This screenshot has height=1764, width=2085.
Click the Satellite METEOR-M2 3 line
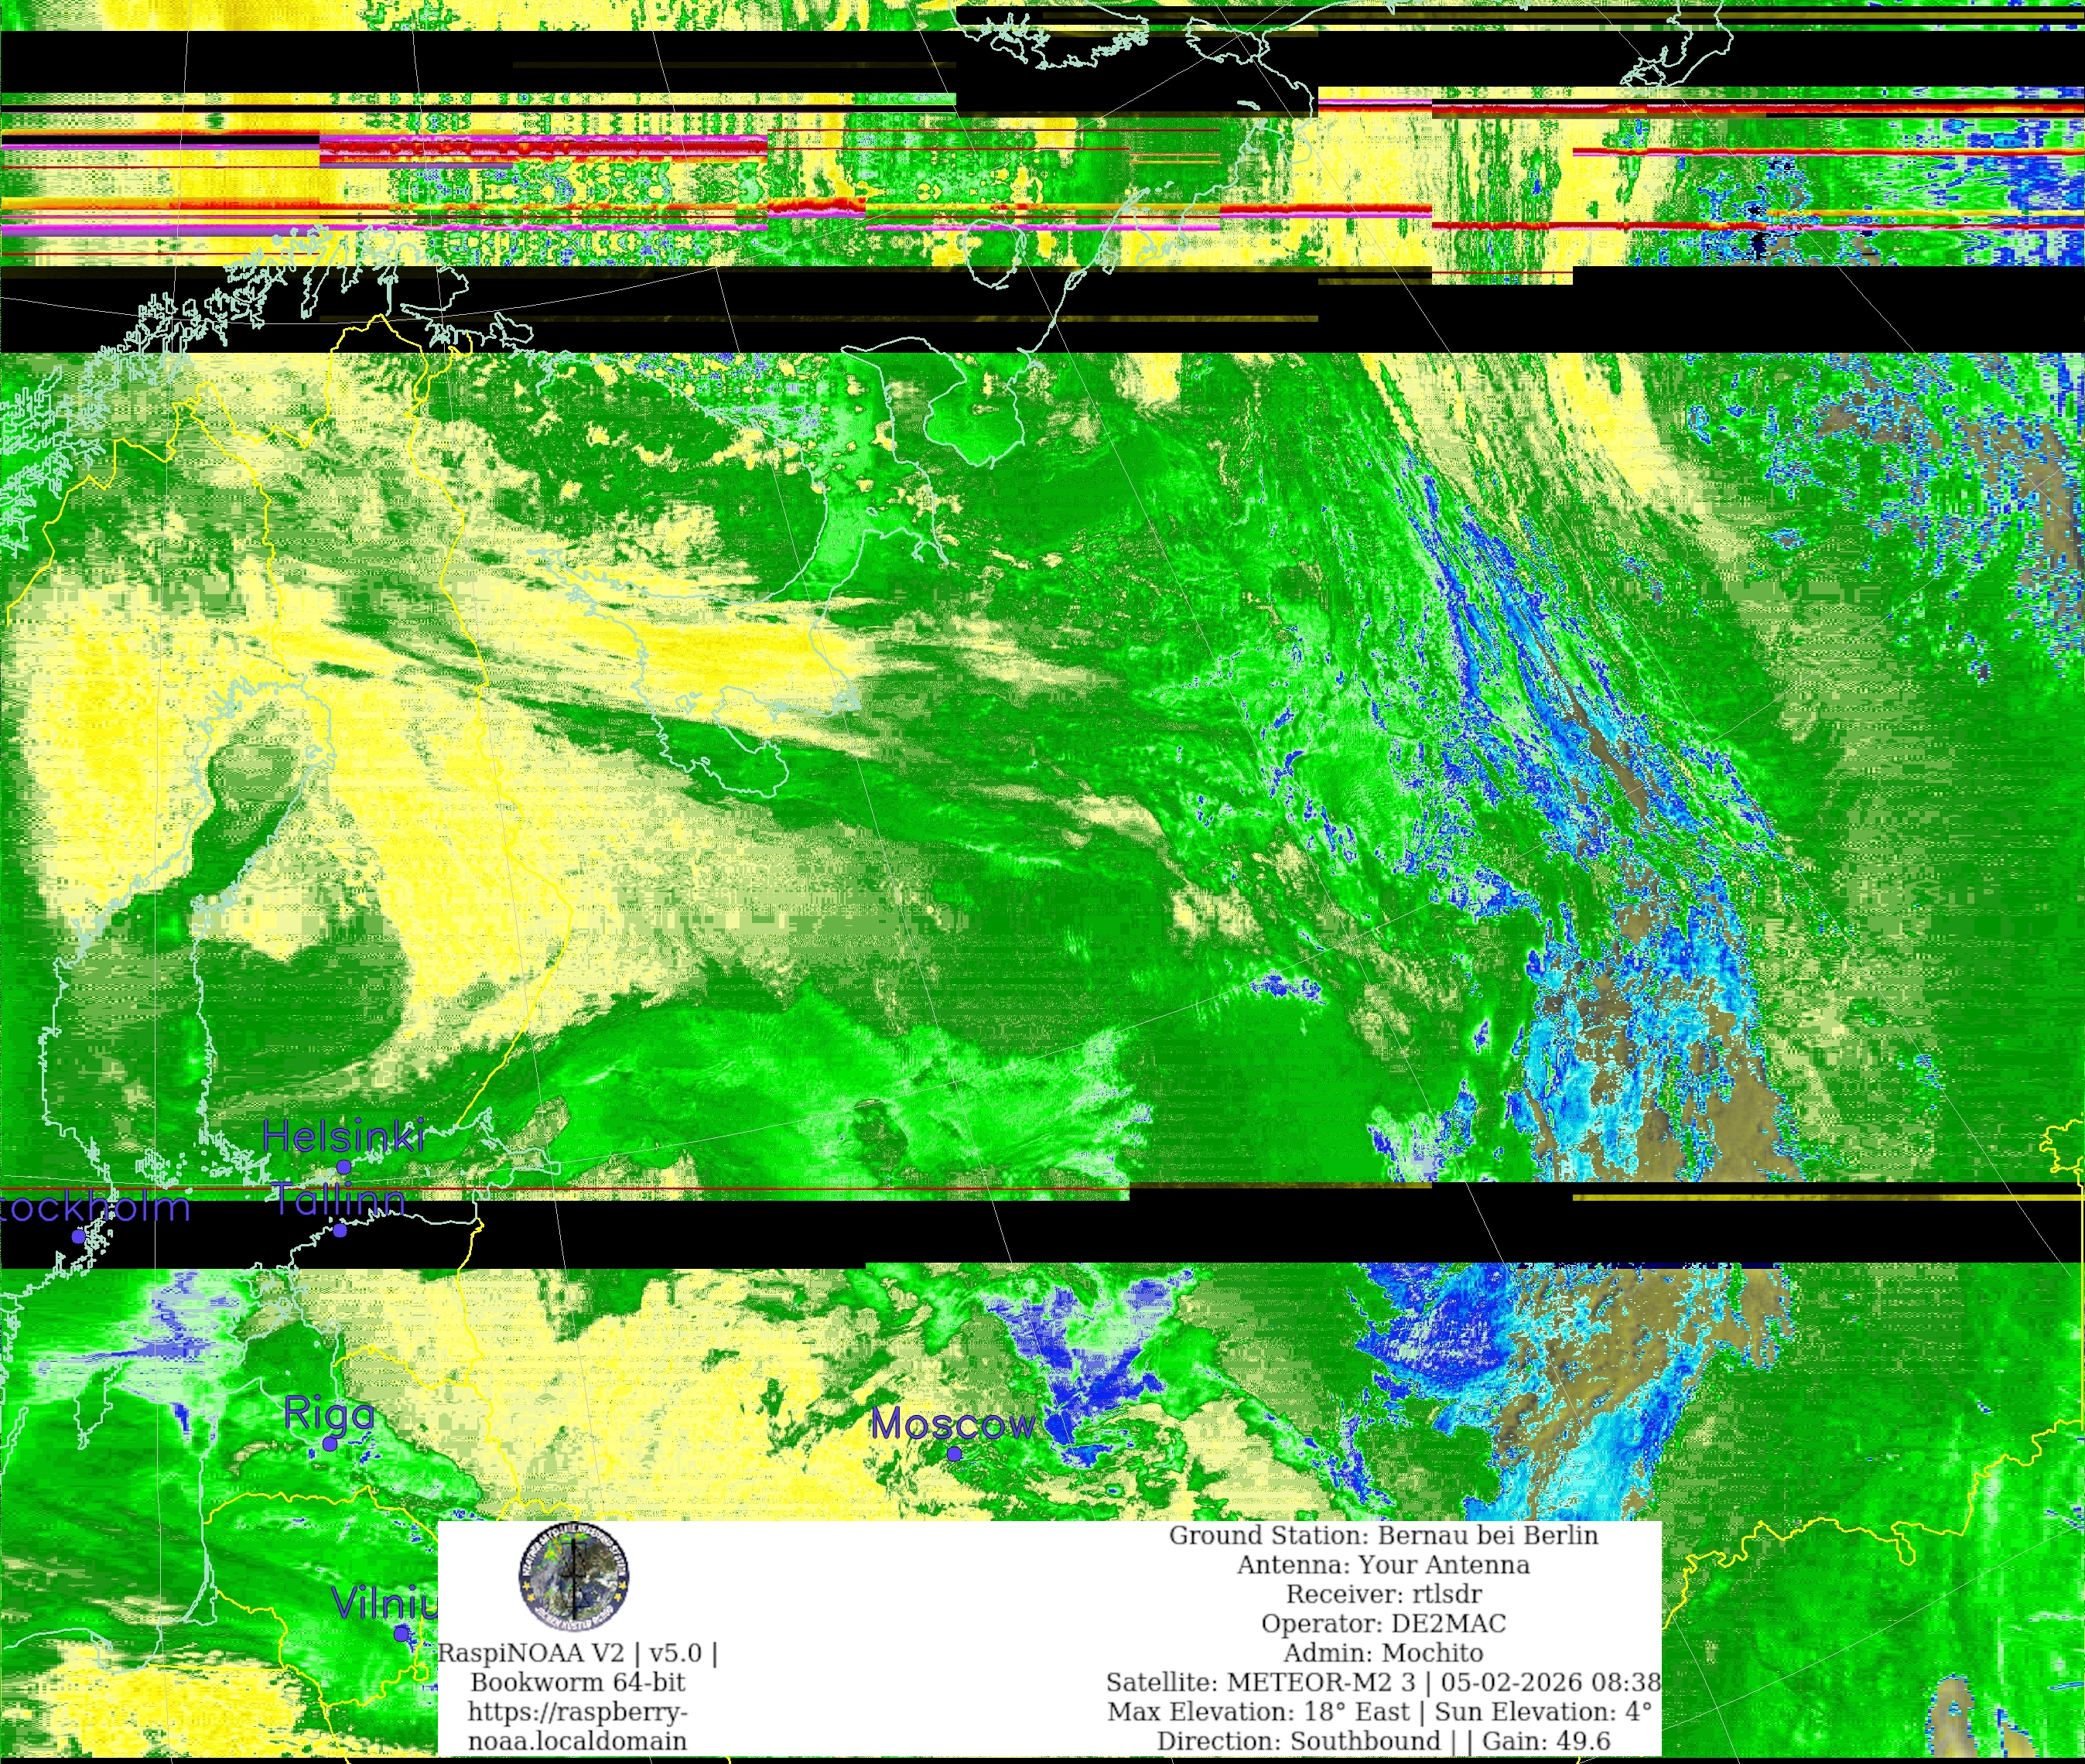pos(1383,1682)
